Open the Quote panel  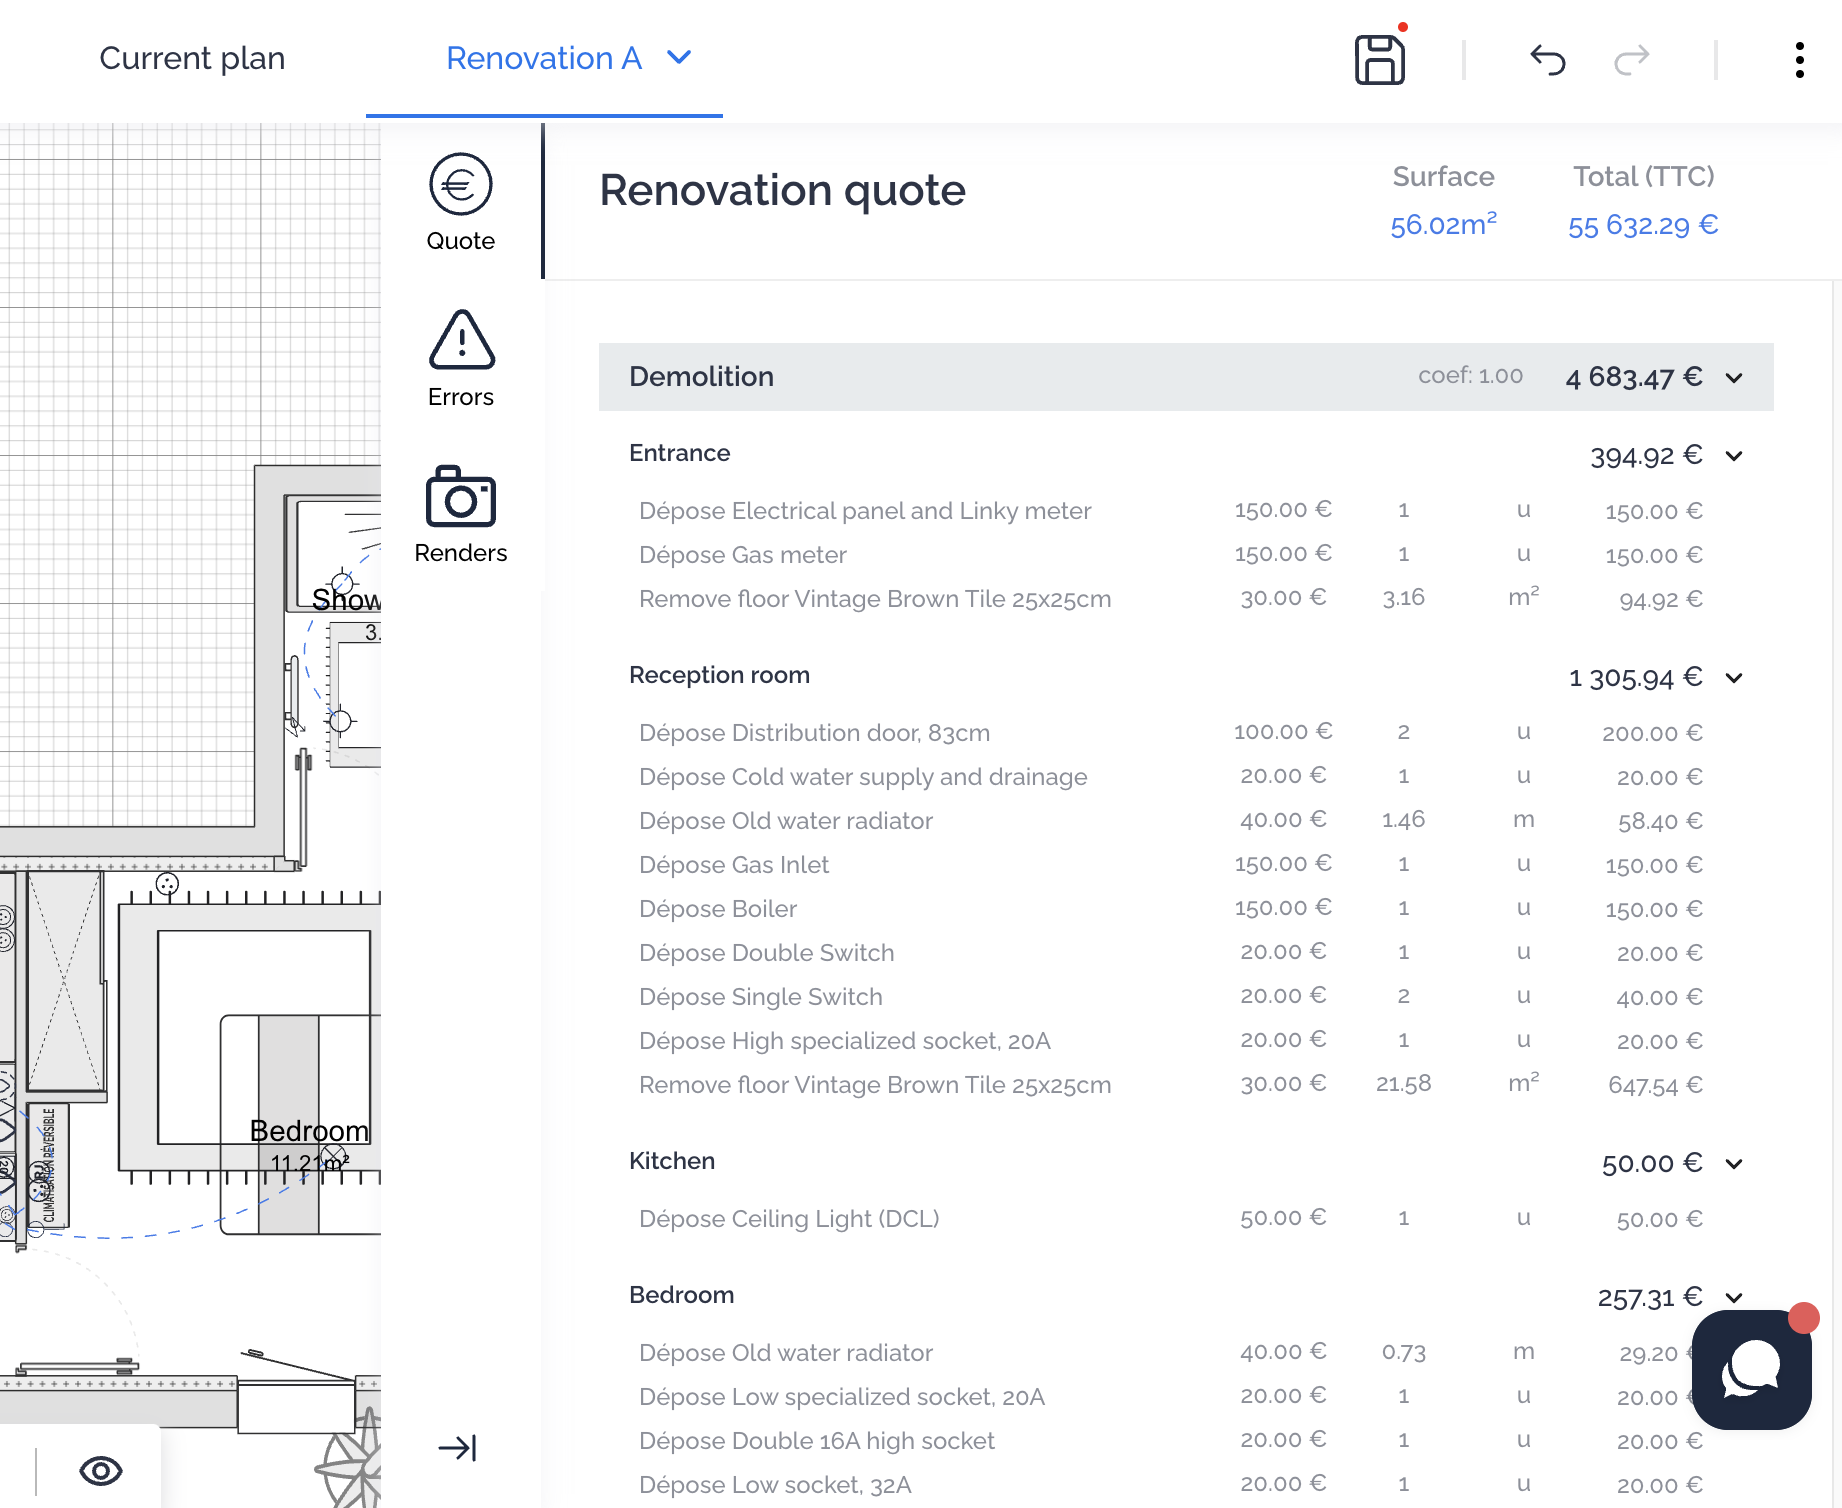click(x=461, y=203)
